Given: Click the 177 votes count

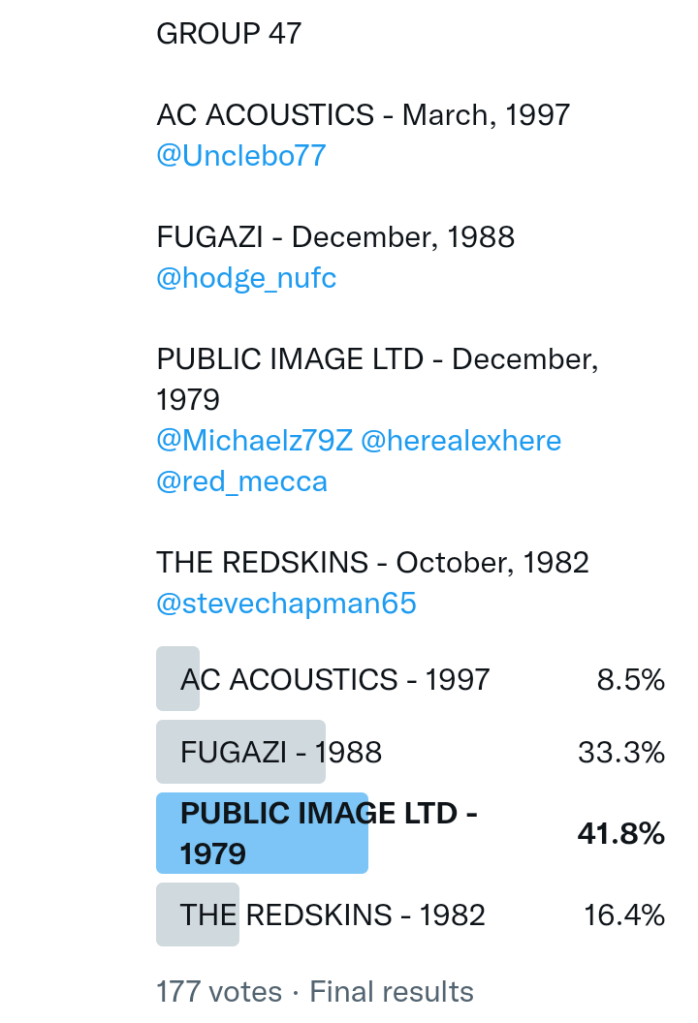Looking at the screenshot, I should point(219,992).
